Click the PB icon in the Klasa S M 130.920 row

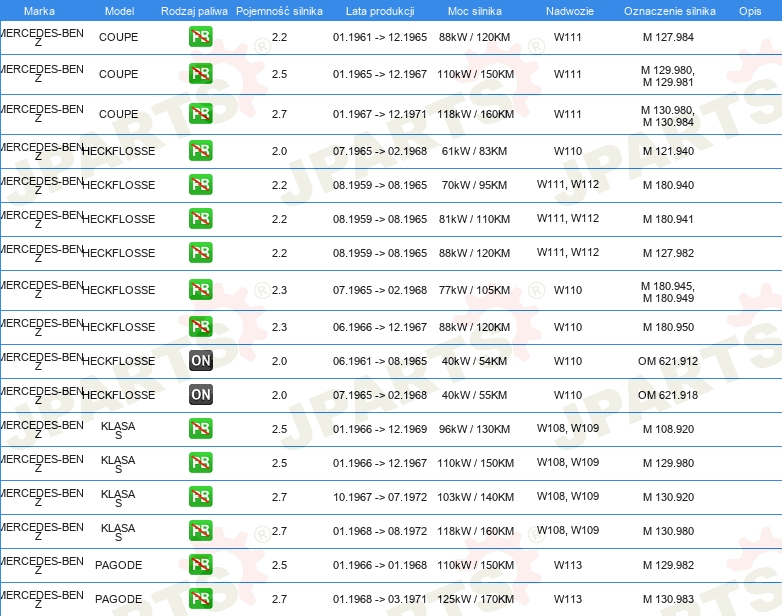tap(201, 497)
